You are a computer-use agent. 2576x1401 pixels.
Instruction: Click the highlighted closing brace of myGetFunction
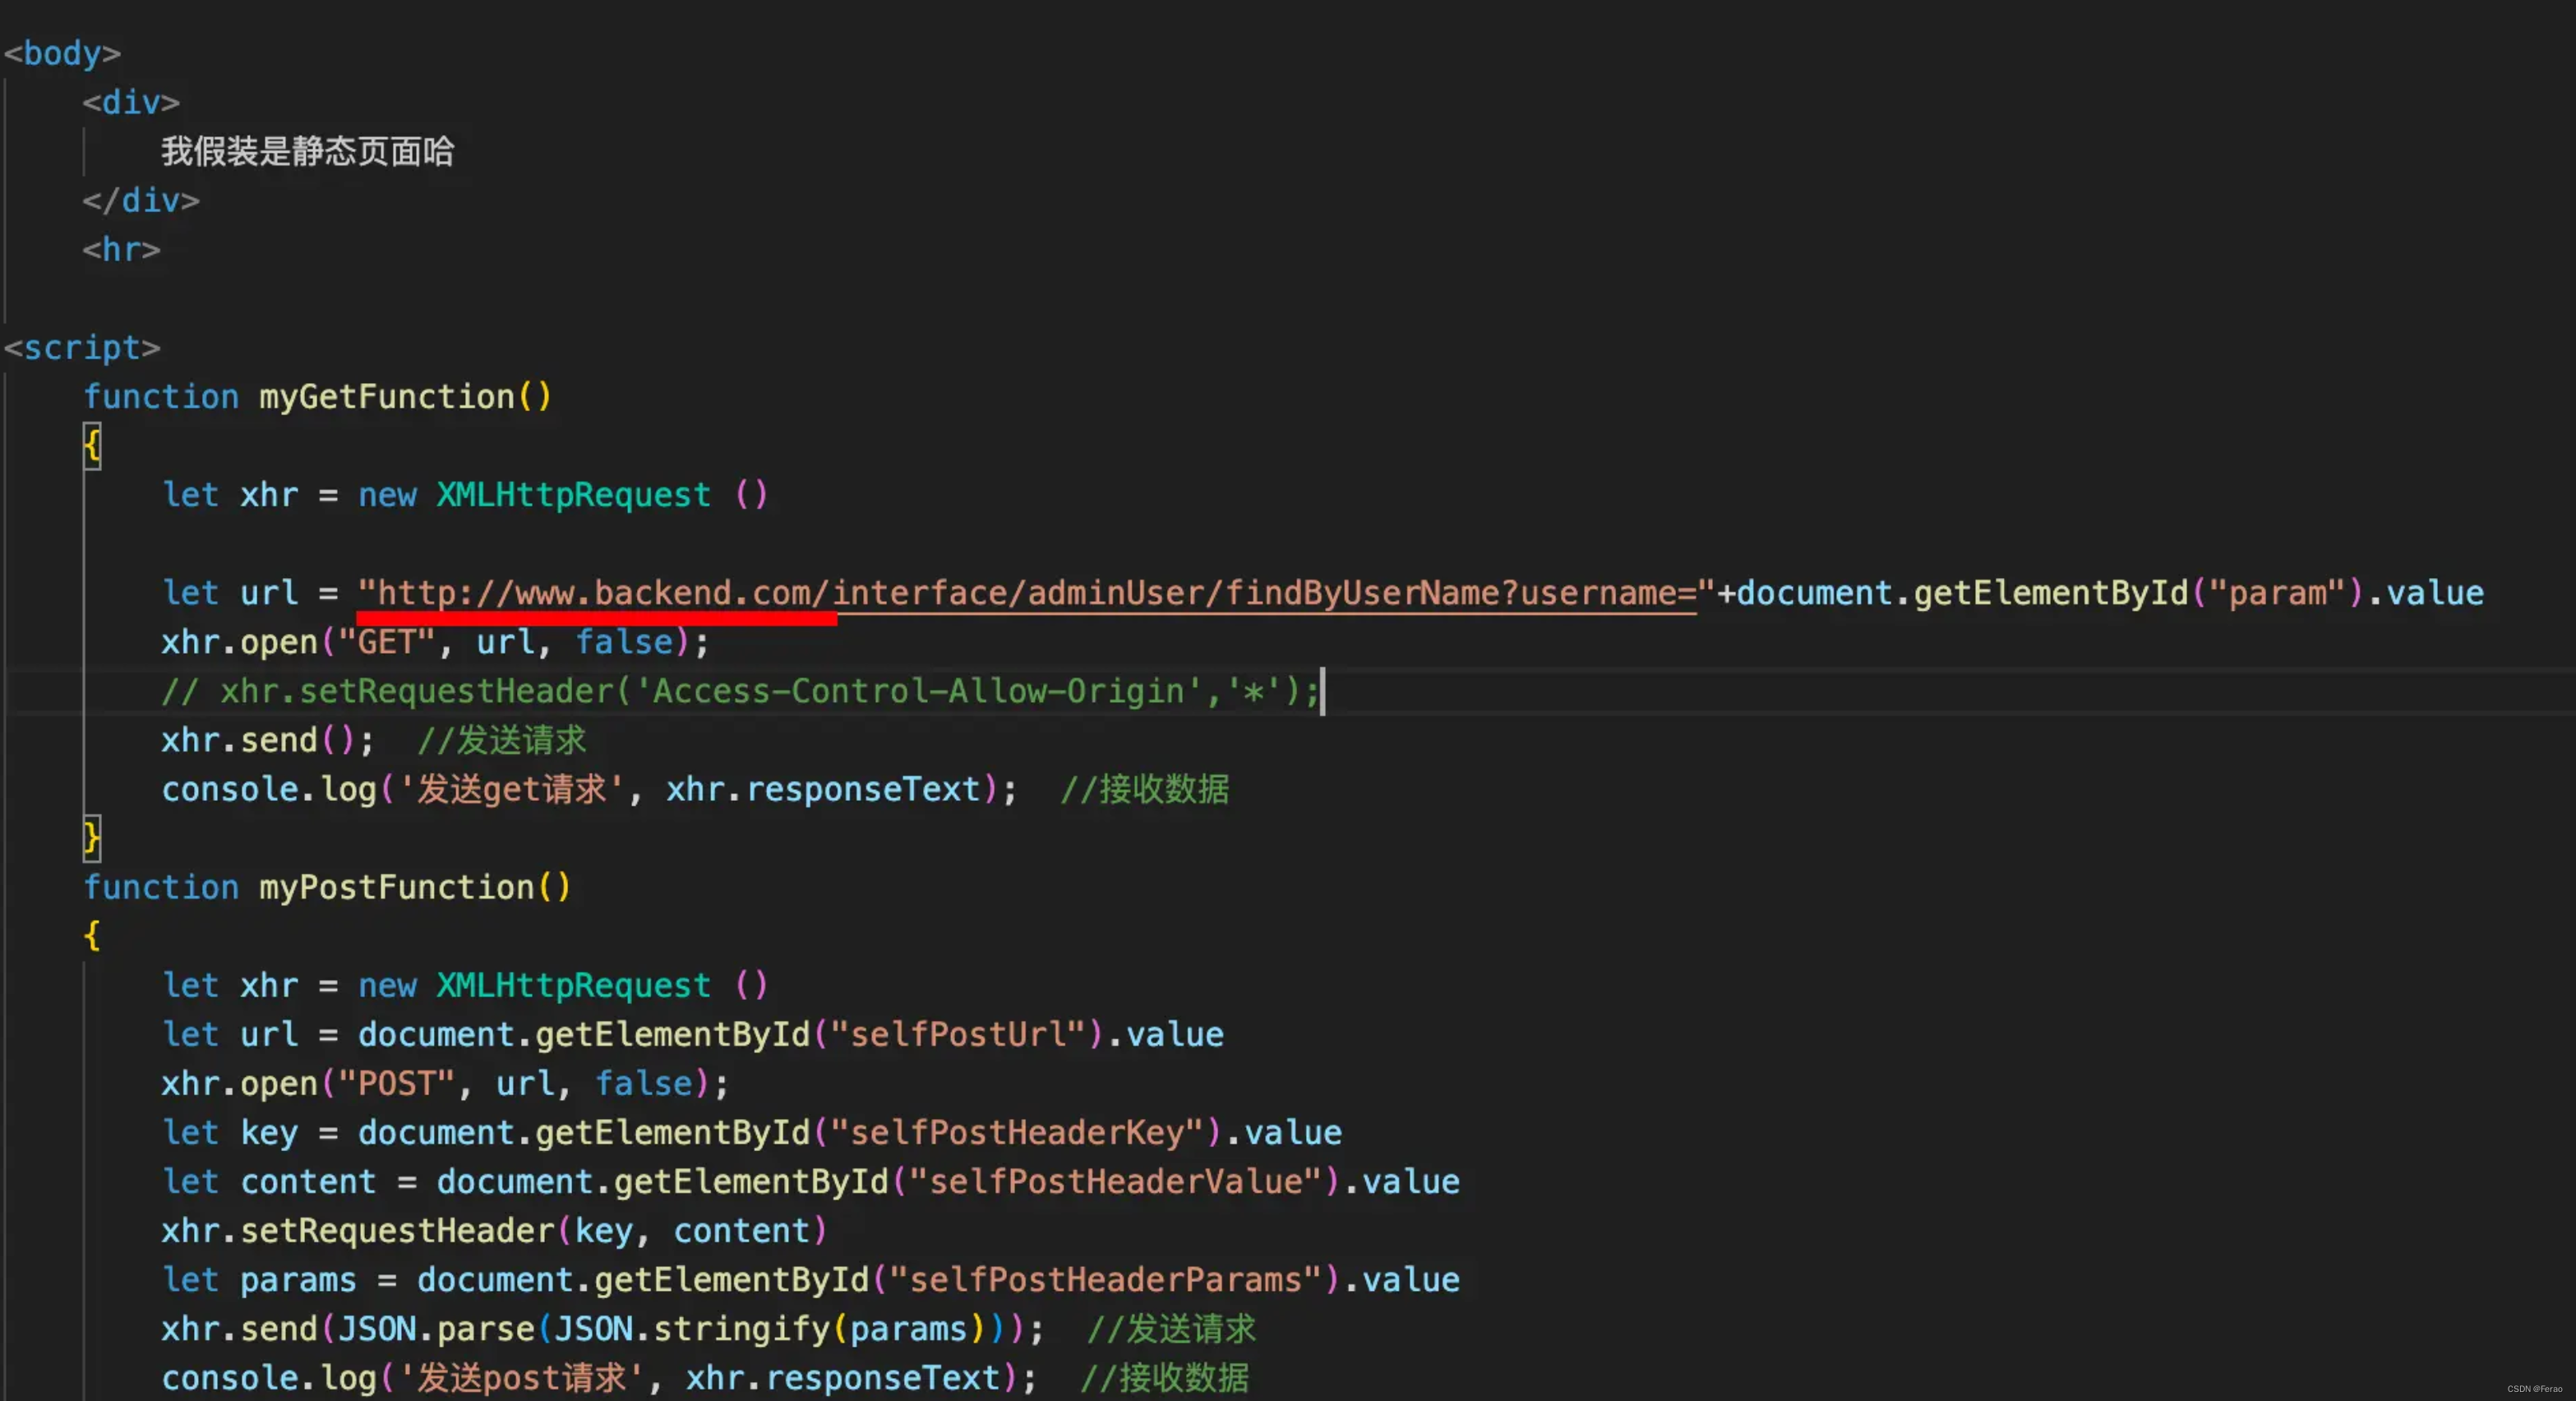pyautogui.click(x=92, y=837)
